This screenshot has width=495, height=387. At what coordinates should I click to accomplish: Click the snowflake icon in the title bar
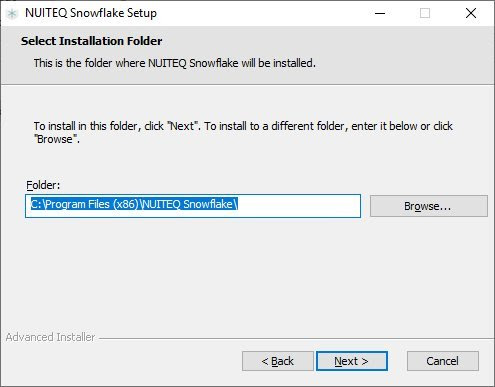tap(12, 14)
